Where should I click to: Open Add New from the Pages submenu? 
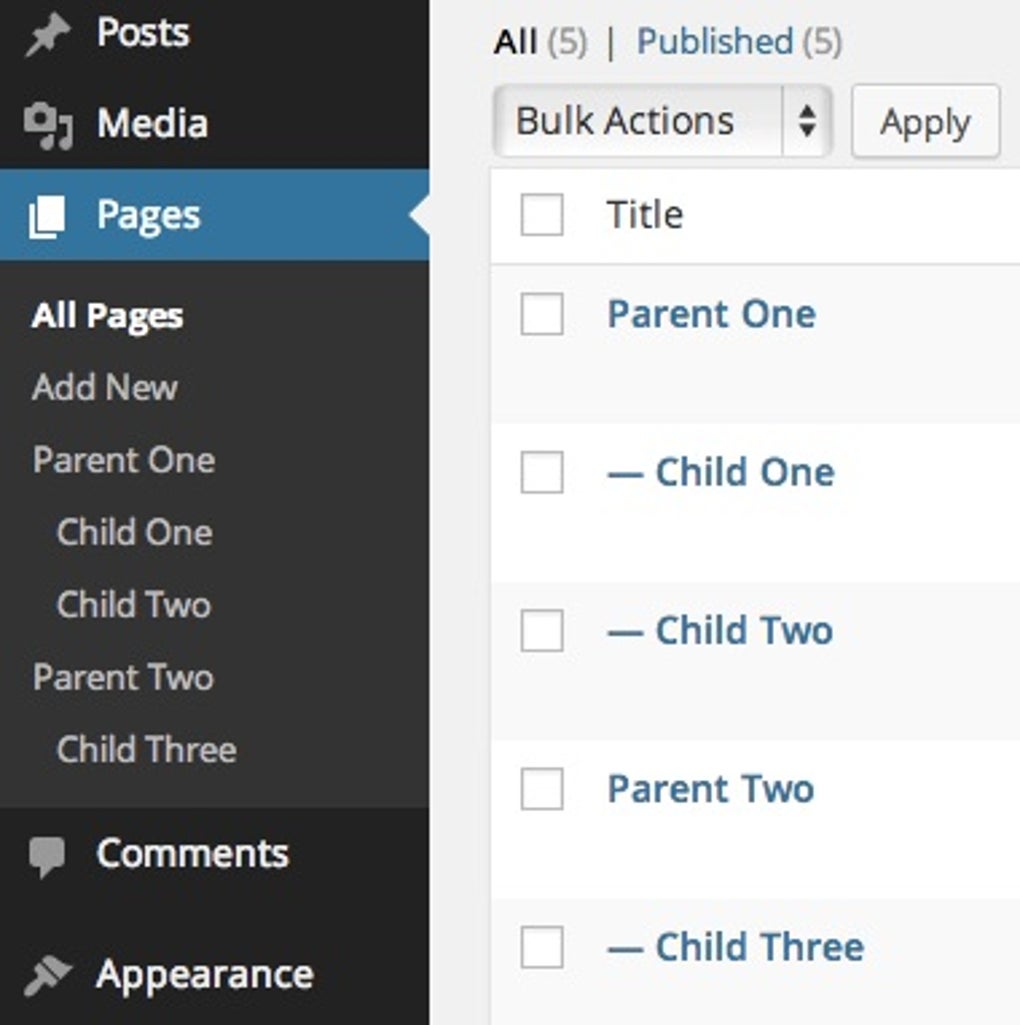click(104, 387)
